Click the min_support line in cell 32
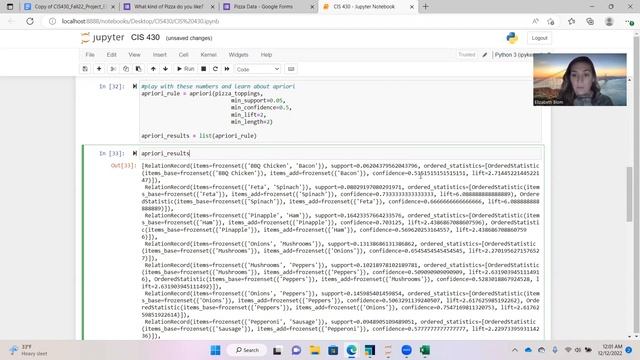Image resolution: width=640 pixels, height=360 pixels. [x=257, y=100]
